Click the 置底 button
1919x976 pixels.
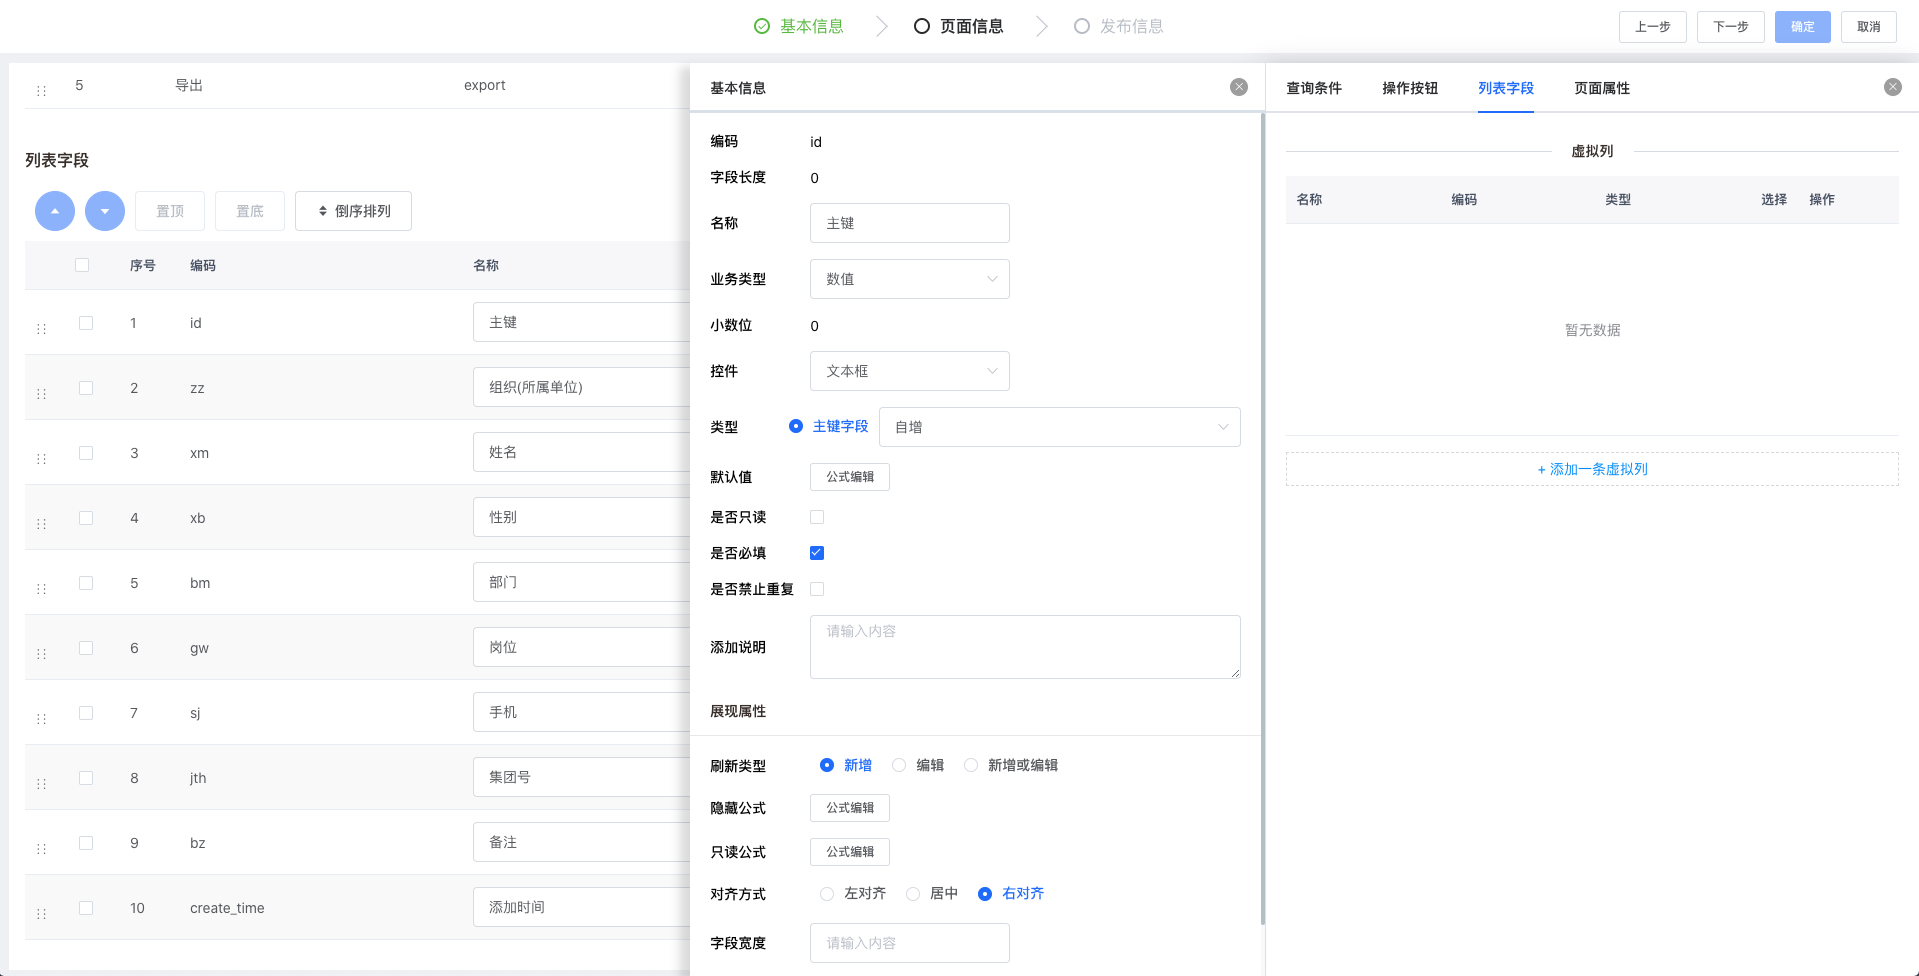(x=250, y=211)
